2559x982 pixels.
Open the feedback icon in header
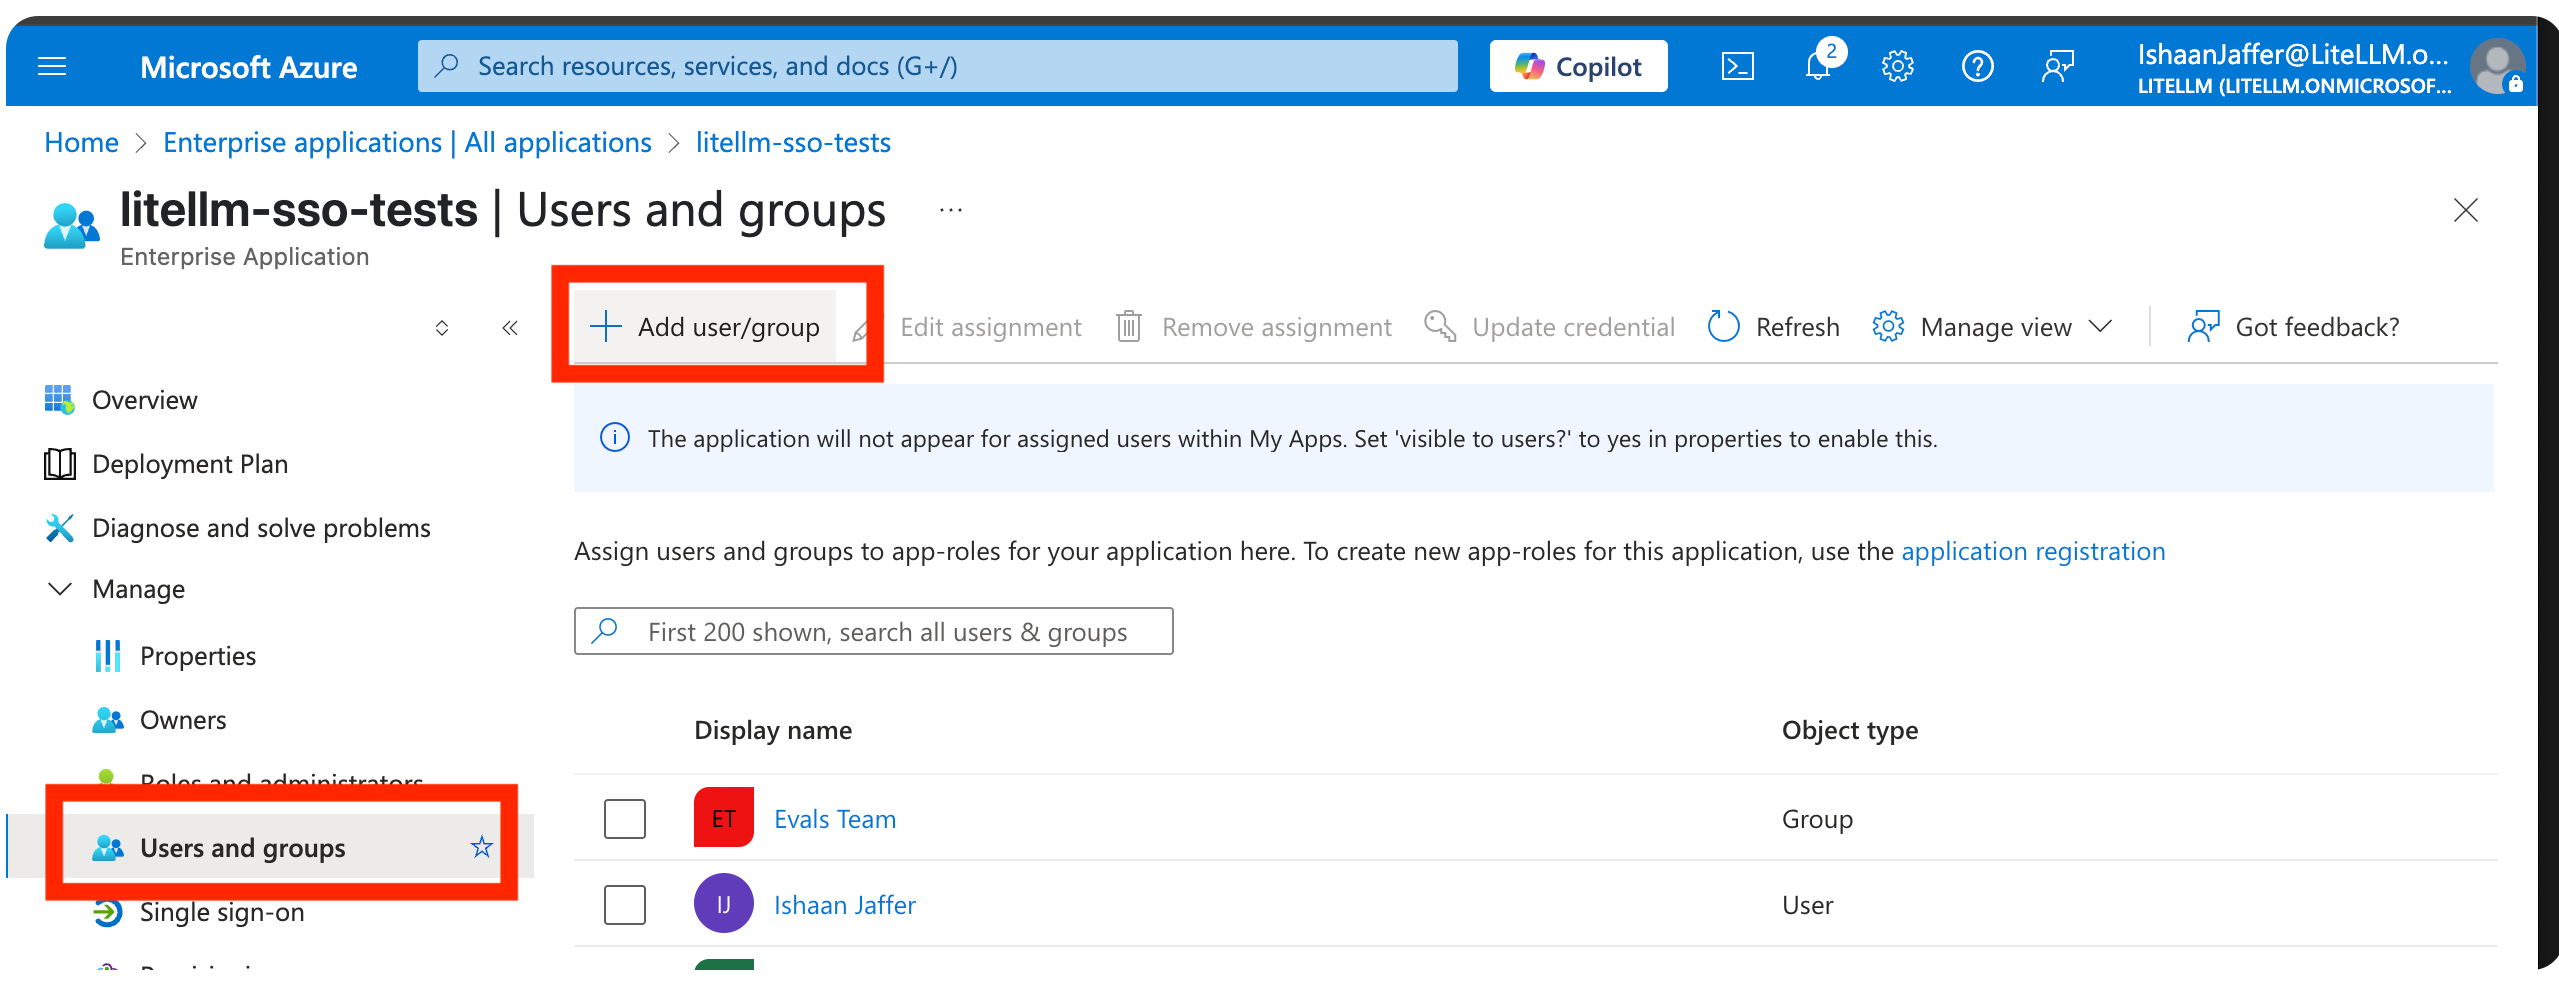point(2057,67)
